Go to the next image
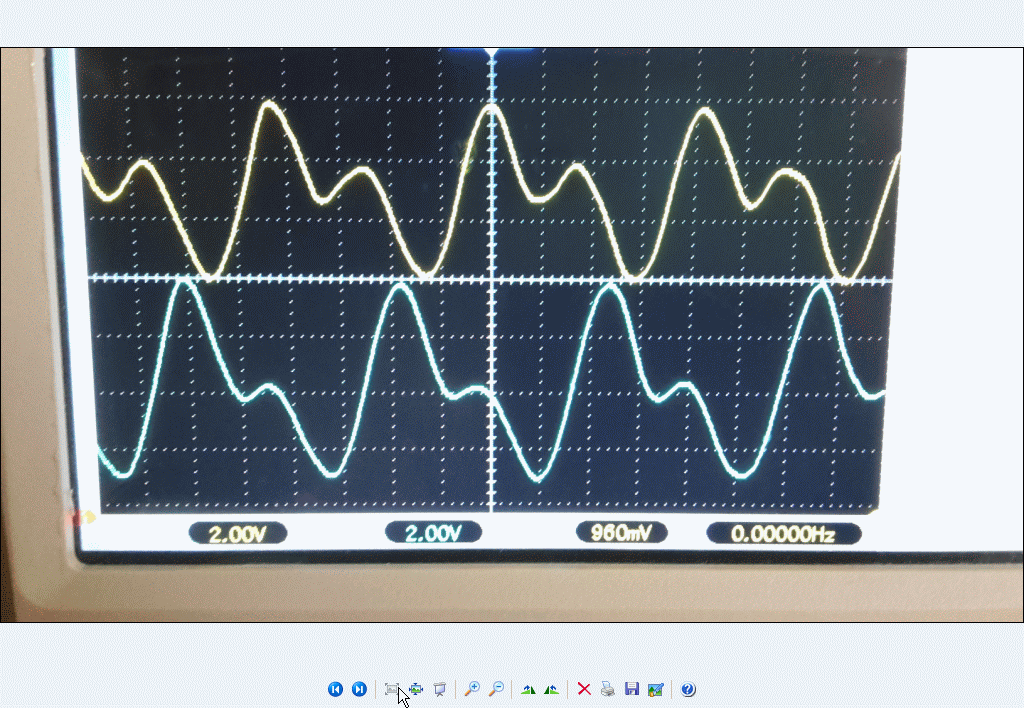The height and width of the screenshot is (708, 1024). (359, 689)
